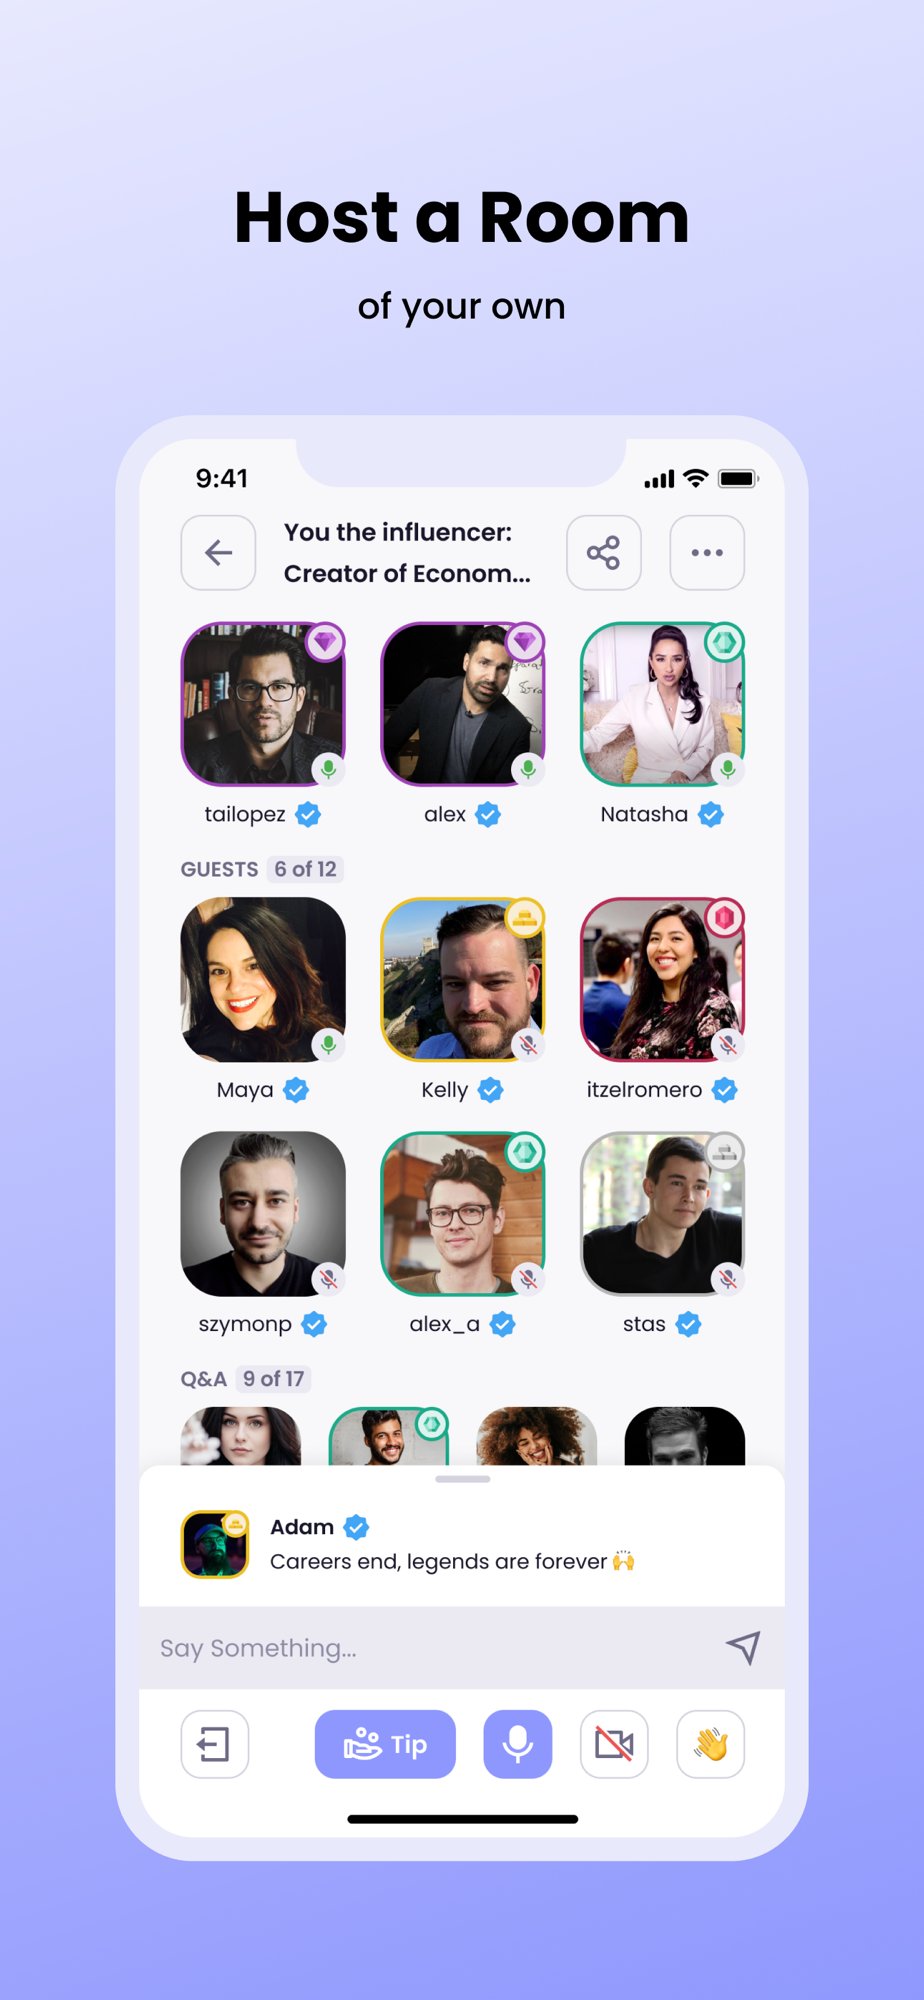Screen dimensions: 924x2000
Task: Open the three-dots more options menu
Action: point(707,553)
